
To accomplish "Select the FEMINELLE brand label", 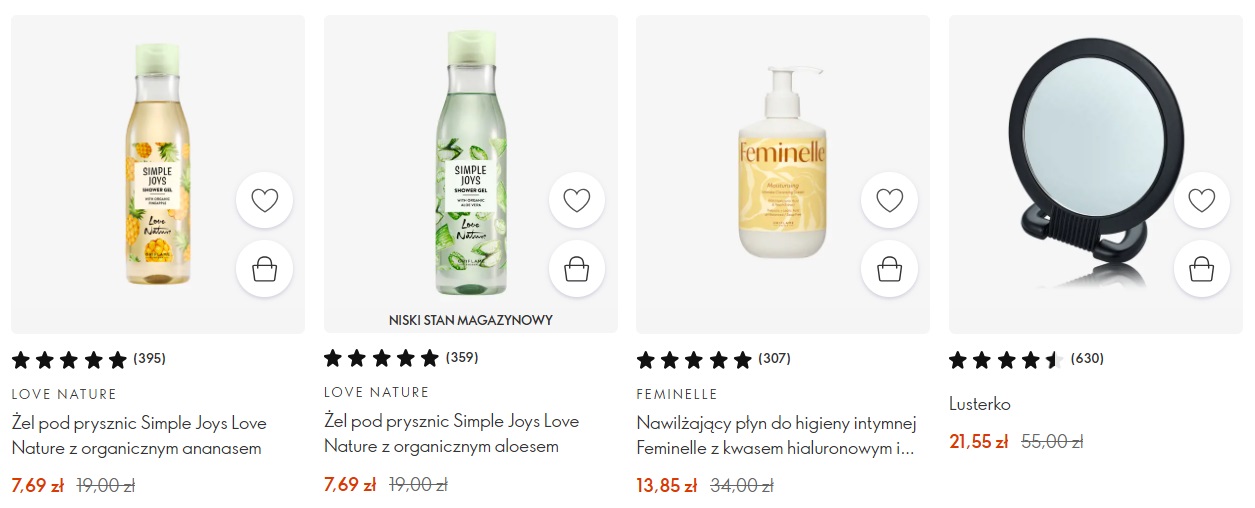I will point(677,394).
